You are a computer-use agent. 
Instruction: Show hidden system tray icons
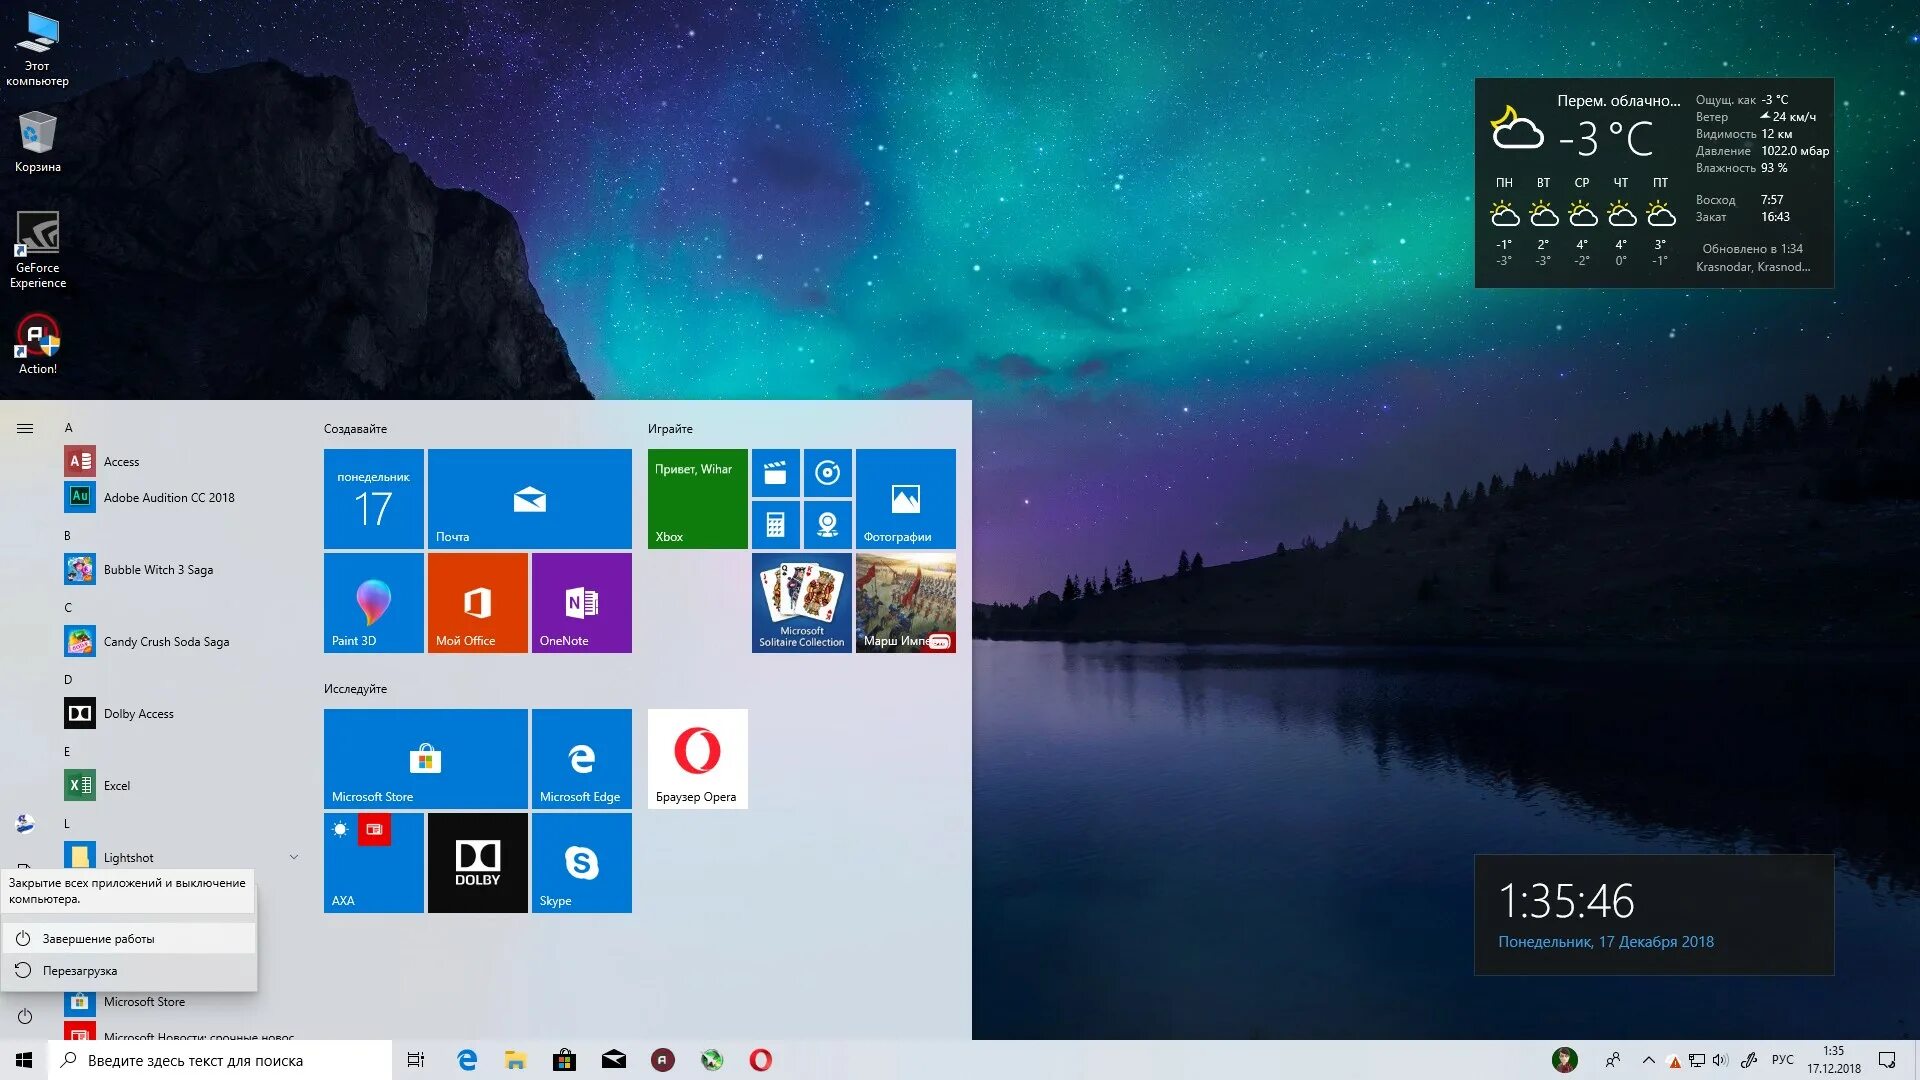point(1649,1060)
